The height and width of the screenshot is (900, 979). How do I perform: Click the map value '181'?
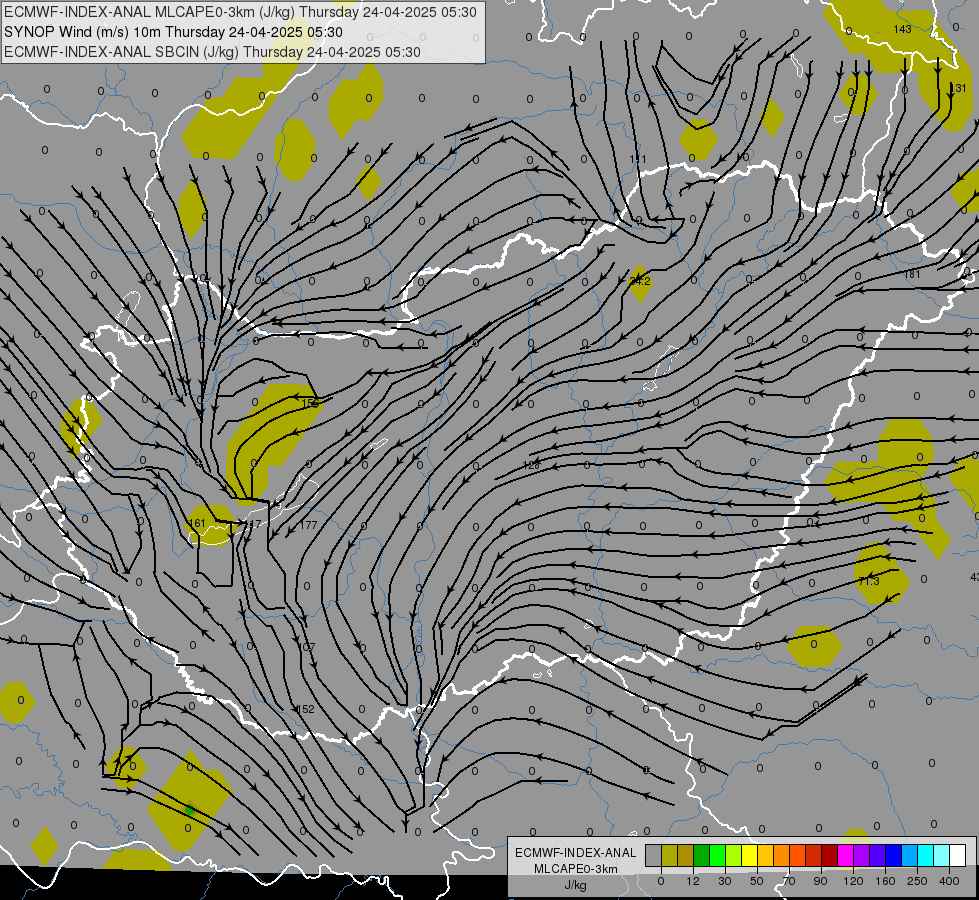pyautogui.click(x=912, y=274)
